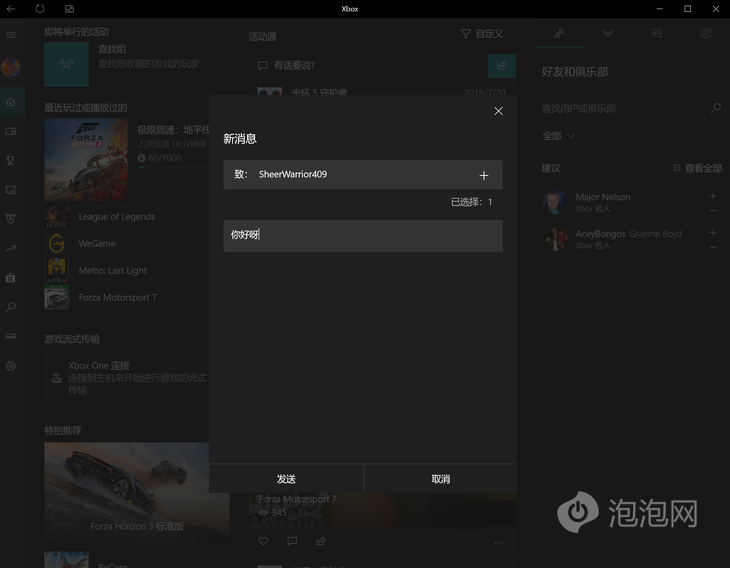Screen dimensions: 730x568
Task: Open the Achievements trophy icon
Action: [11, 161]
